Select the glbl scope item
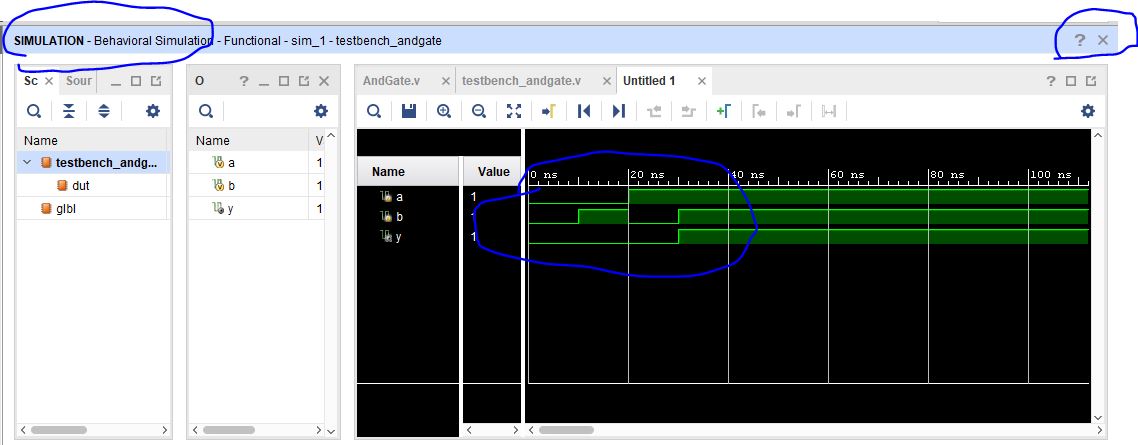Image resolution: width=1138 pixels, height=445 pixels. [64, 208]
